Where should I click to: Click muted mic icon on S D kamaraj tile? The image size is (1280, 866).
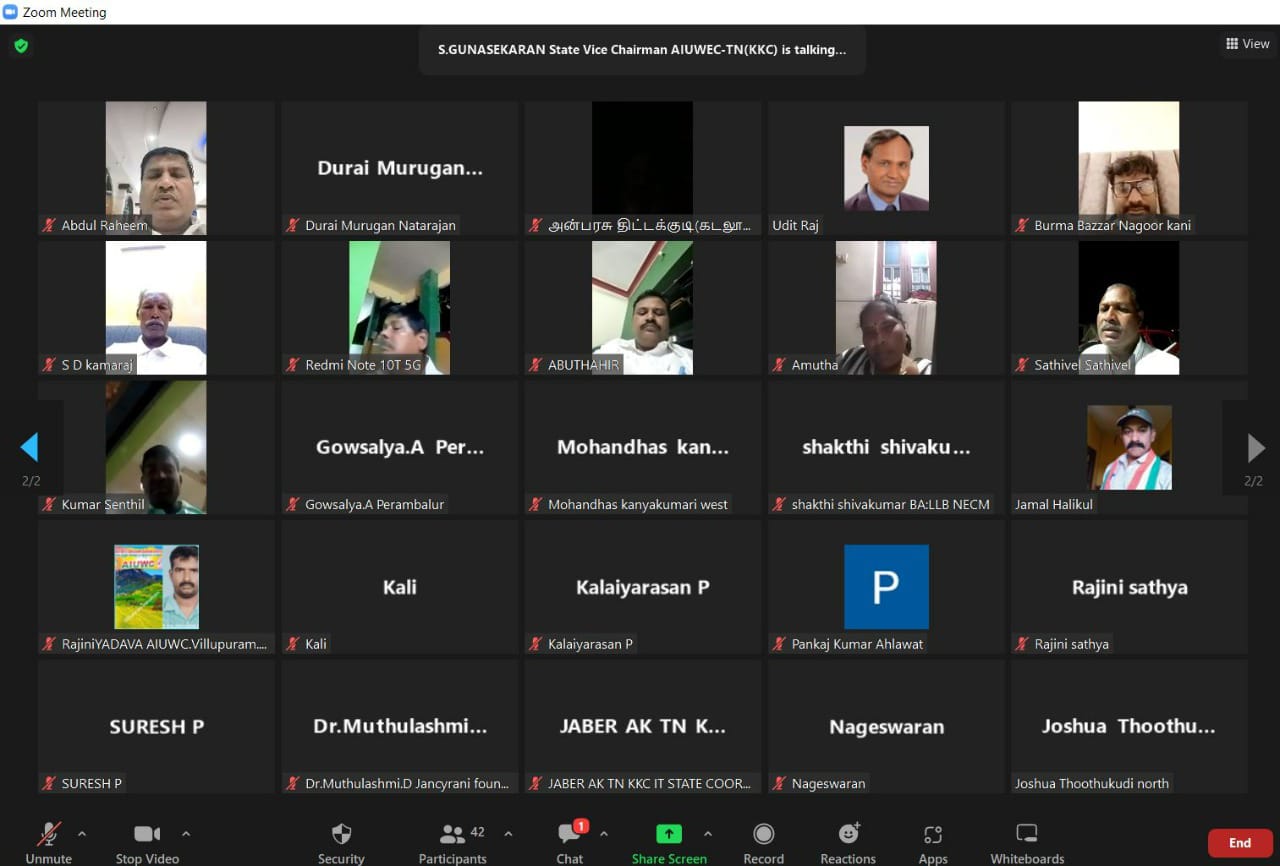[49, 365]
